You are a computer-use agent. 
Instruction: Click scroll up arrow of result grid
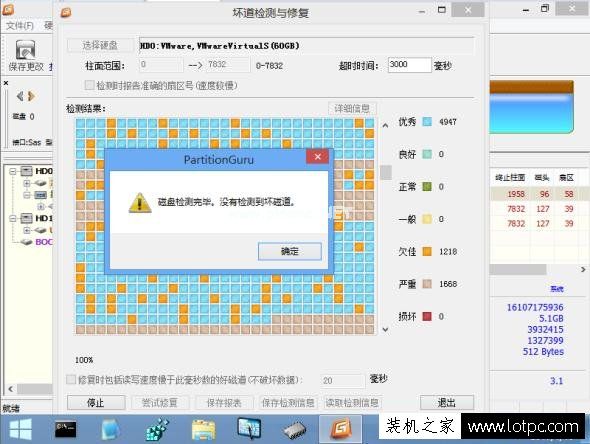point(385,125)
